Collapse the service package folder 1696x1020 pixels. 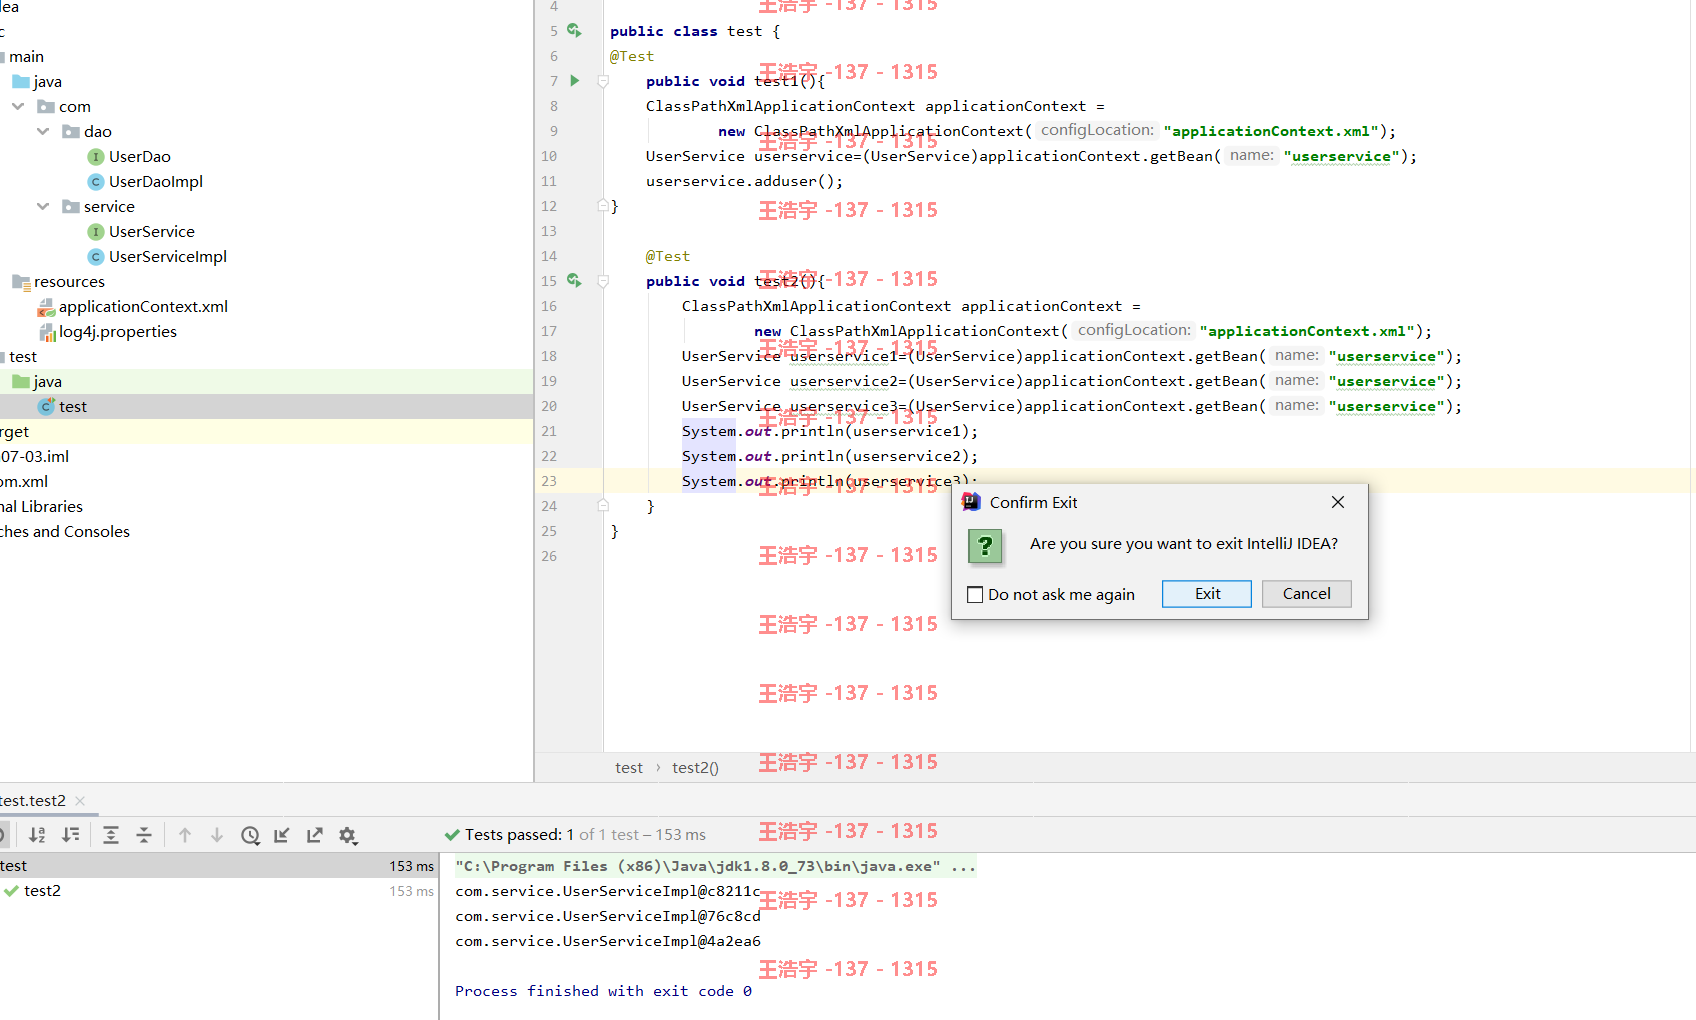click(x=43, y=206)
